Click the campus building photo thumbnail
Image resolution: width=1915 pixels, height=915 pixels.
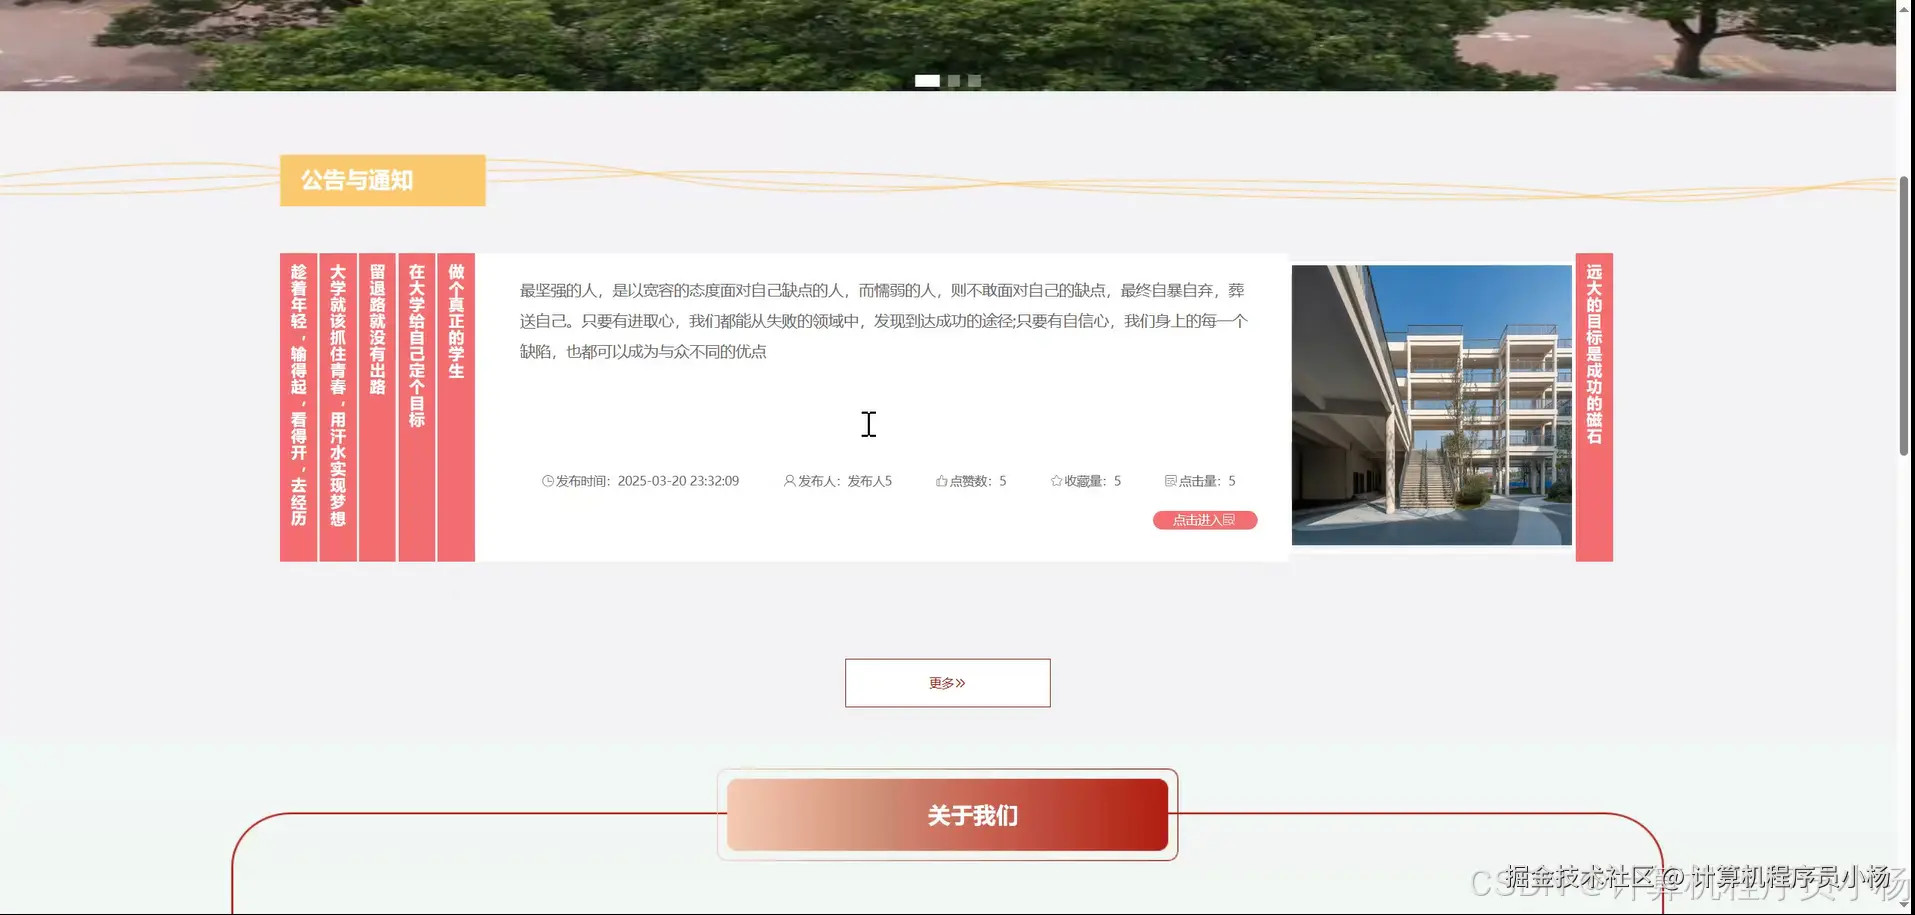point(1432,405)
